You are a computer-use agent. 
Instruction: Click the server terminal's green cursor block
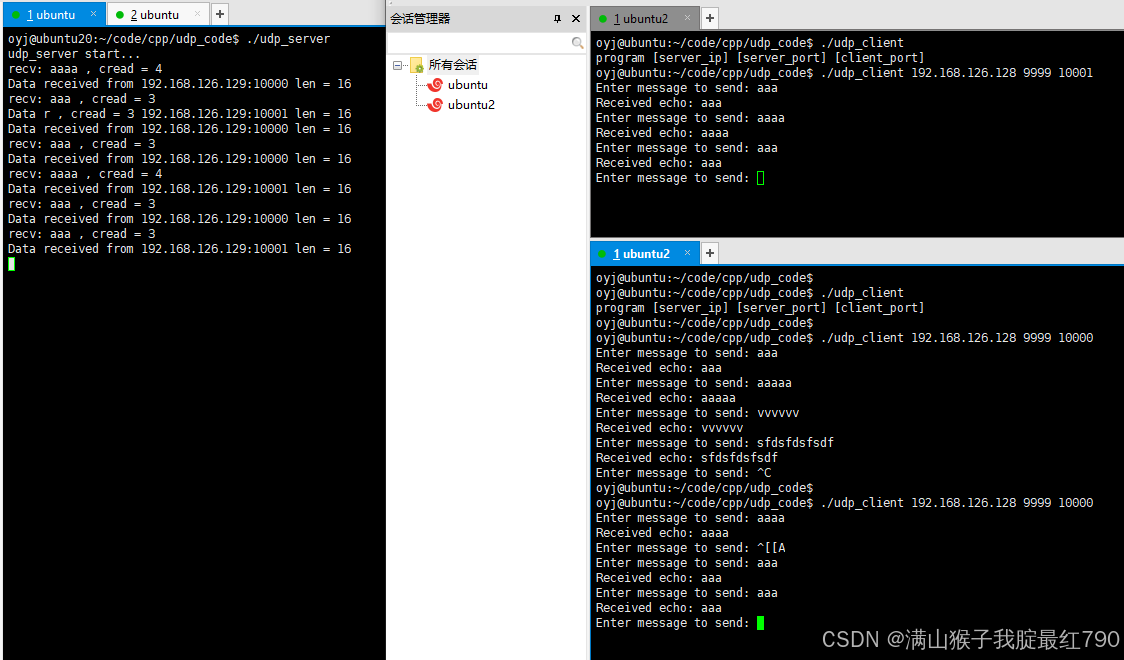point(11,264)
